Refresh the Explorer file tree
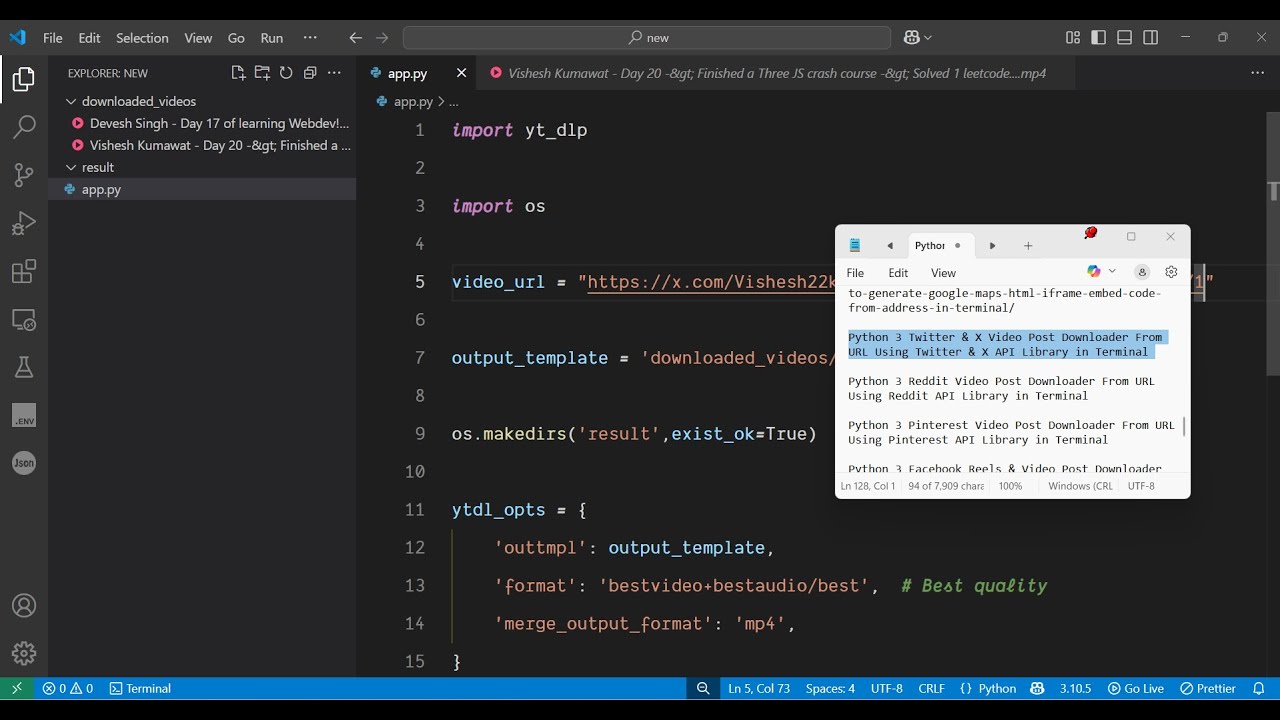Viewport: 1280px width, 720px height. click(x=286, y=73)
